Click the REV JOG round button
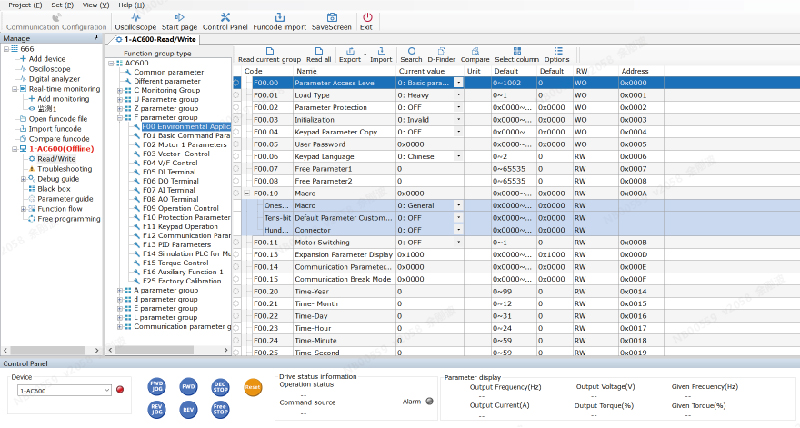 coord(157,410)
